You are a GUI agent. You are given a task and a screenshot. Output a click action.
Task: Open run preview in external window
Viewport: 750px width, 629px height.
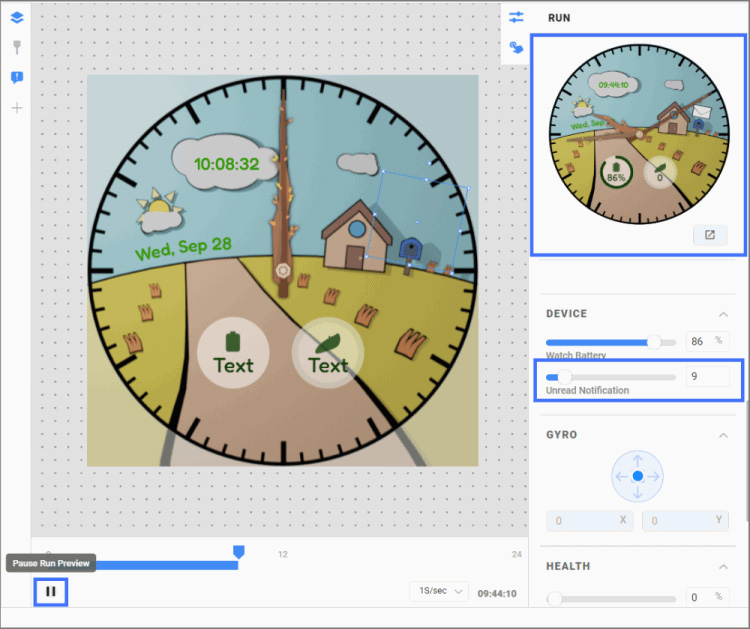click(709, 236)
